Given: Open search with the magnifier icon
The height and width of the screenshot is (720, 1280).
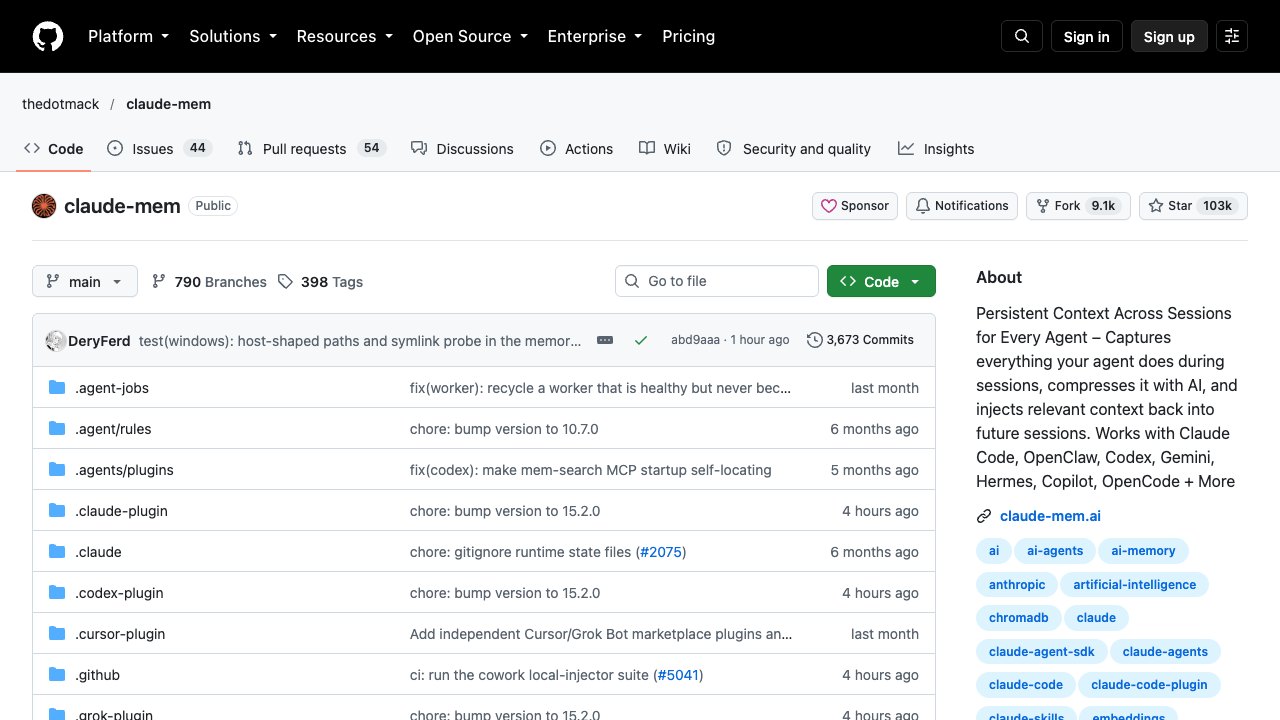Looking at the screenshot, I should tap(1022, 36).
